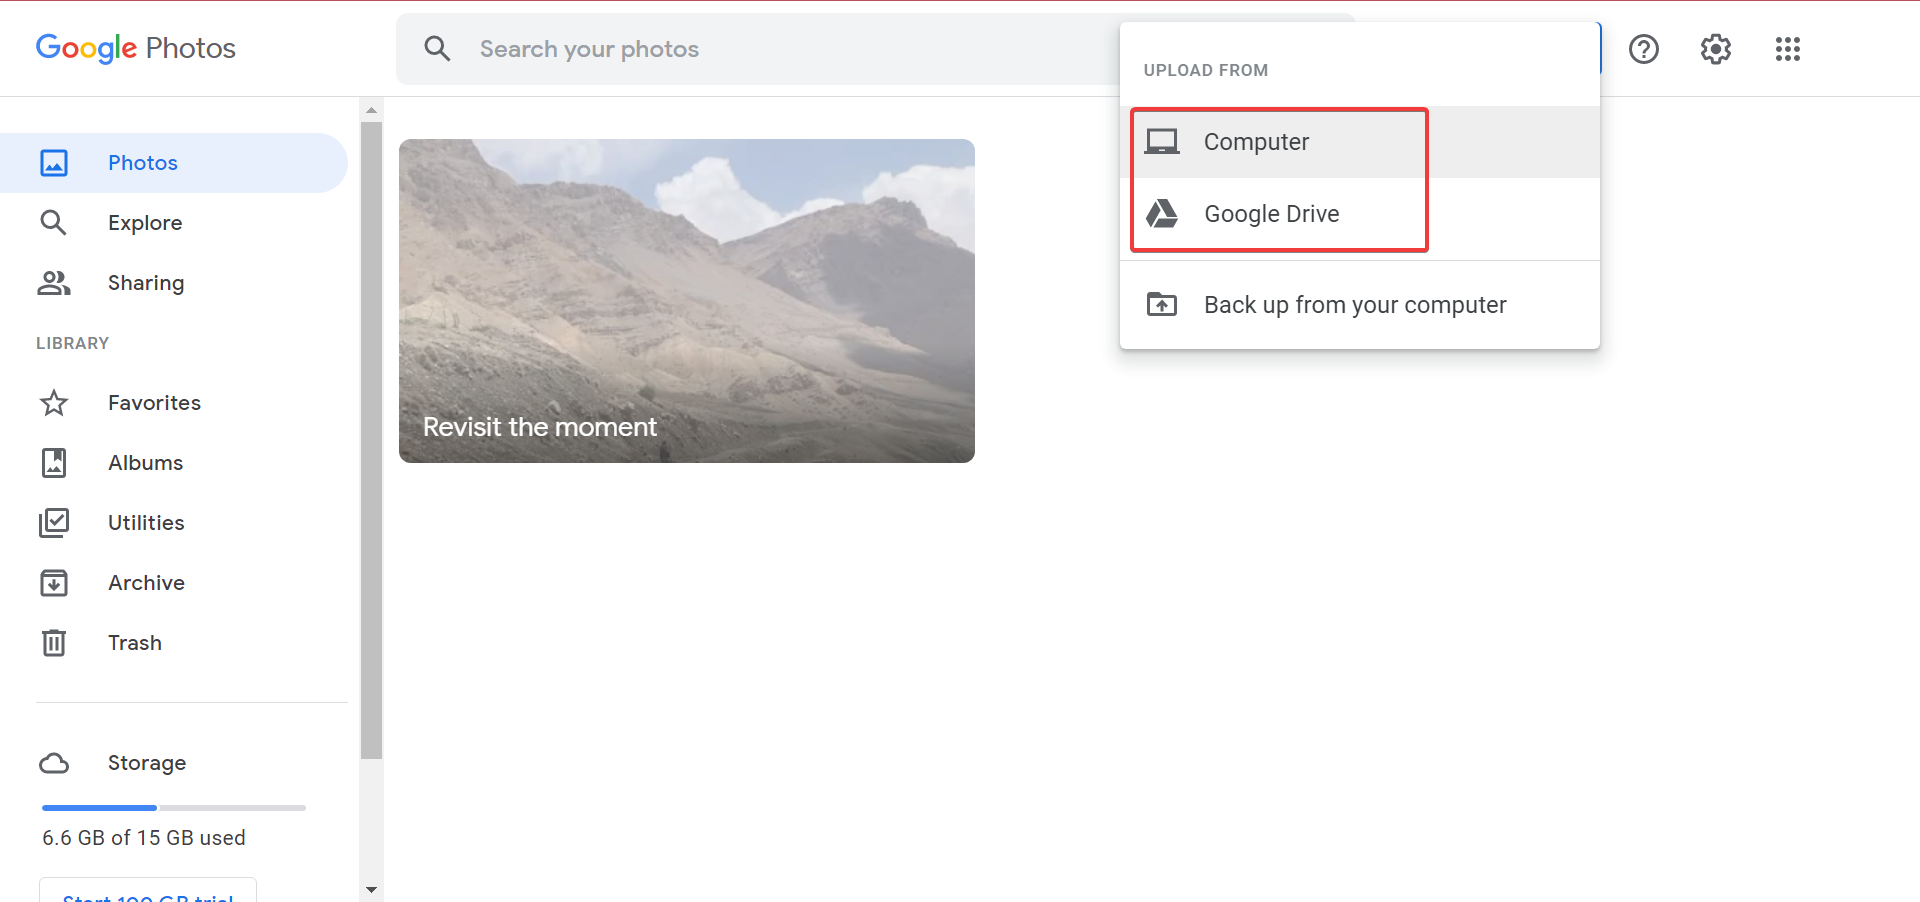This screenshot has width=1920, height=902.
Task: Click the laptop icon beside Computer
Action: click(1162, 142)
